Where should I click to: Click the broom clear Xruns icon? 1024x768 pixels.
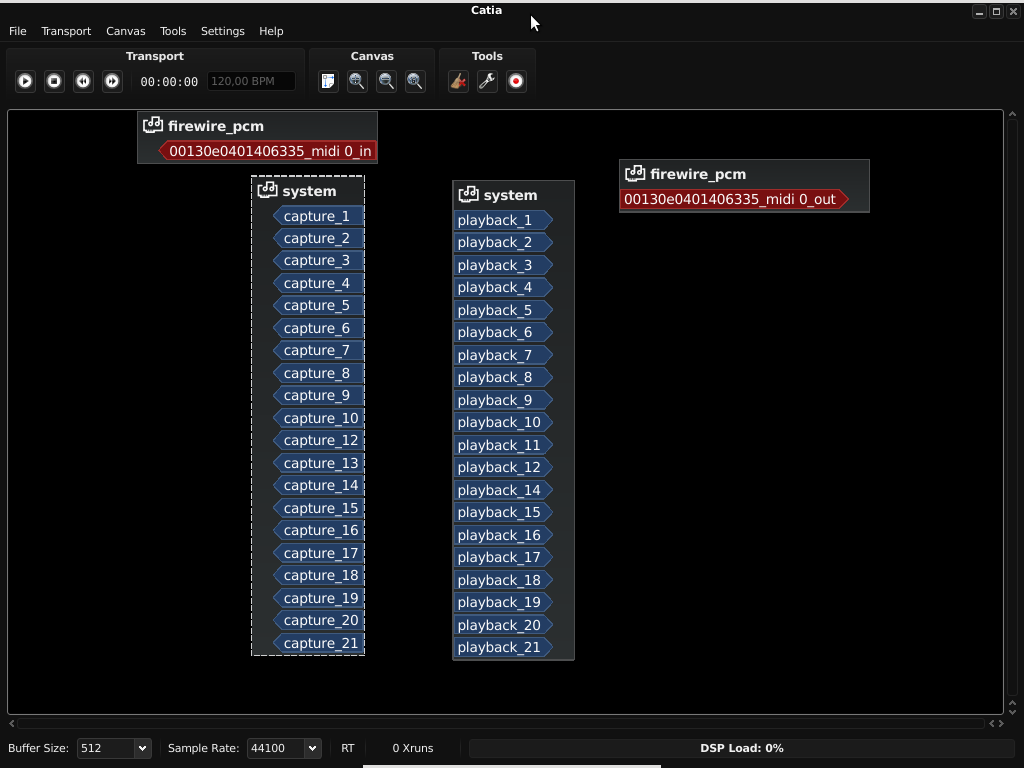click(x=458, y=81)
